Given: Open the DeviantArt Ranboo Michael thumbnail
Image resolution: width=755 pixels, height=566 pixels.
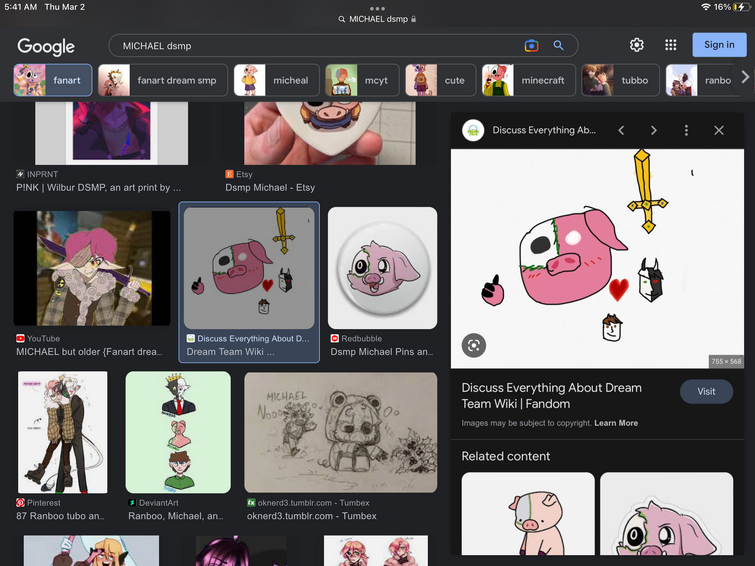Looking at the screenshot, I should [x=178, y=432].
